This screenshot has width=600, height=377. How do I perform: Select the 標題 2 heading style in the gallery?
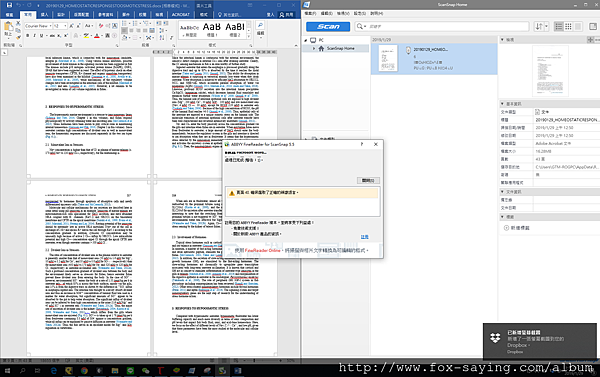[x=235, y=29]
